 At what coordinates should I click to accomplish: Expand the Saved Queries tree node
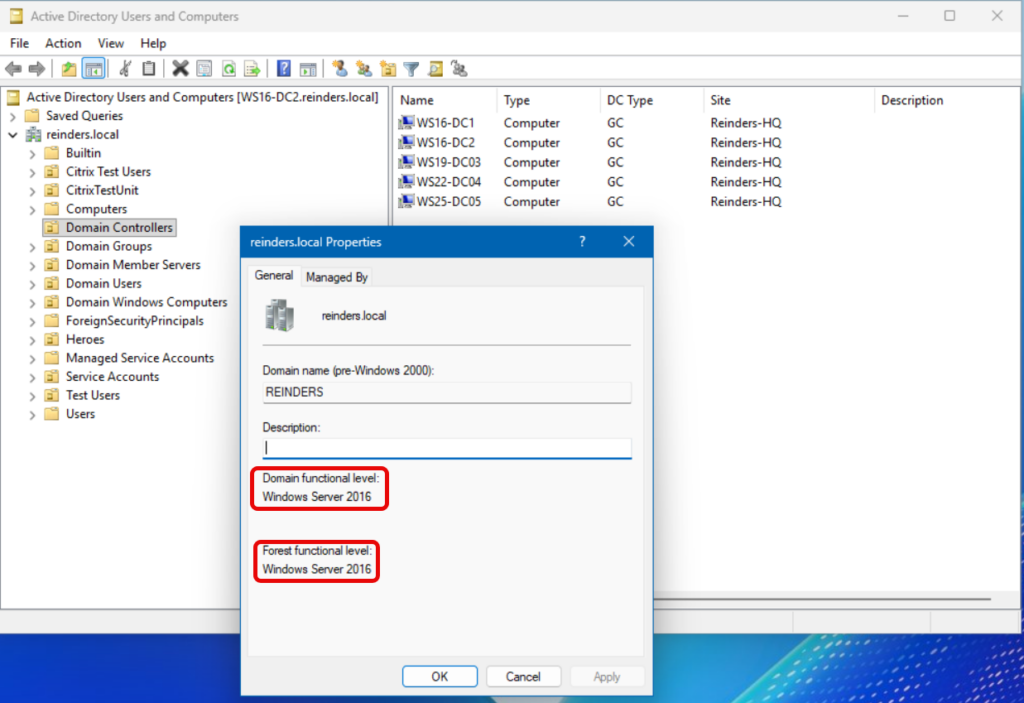point(12,116)
